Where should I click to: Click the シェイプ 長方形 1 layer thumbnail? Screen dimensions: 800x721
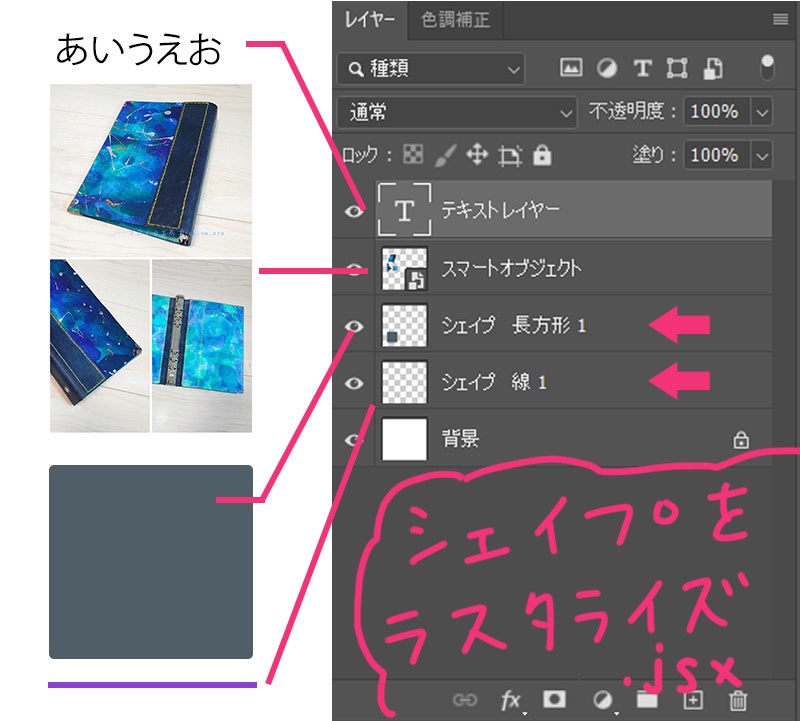click(x=403, y=325)
